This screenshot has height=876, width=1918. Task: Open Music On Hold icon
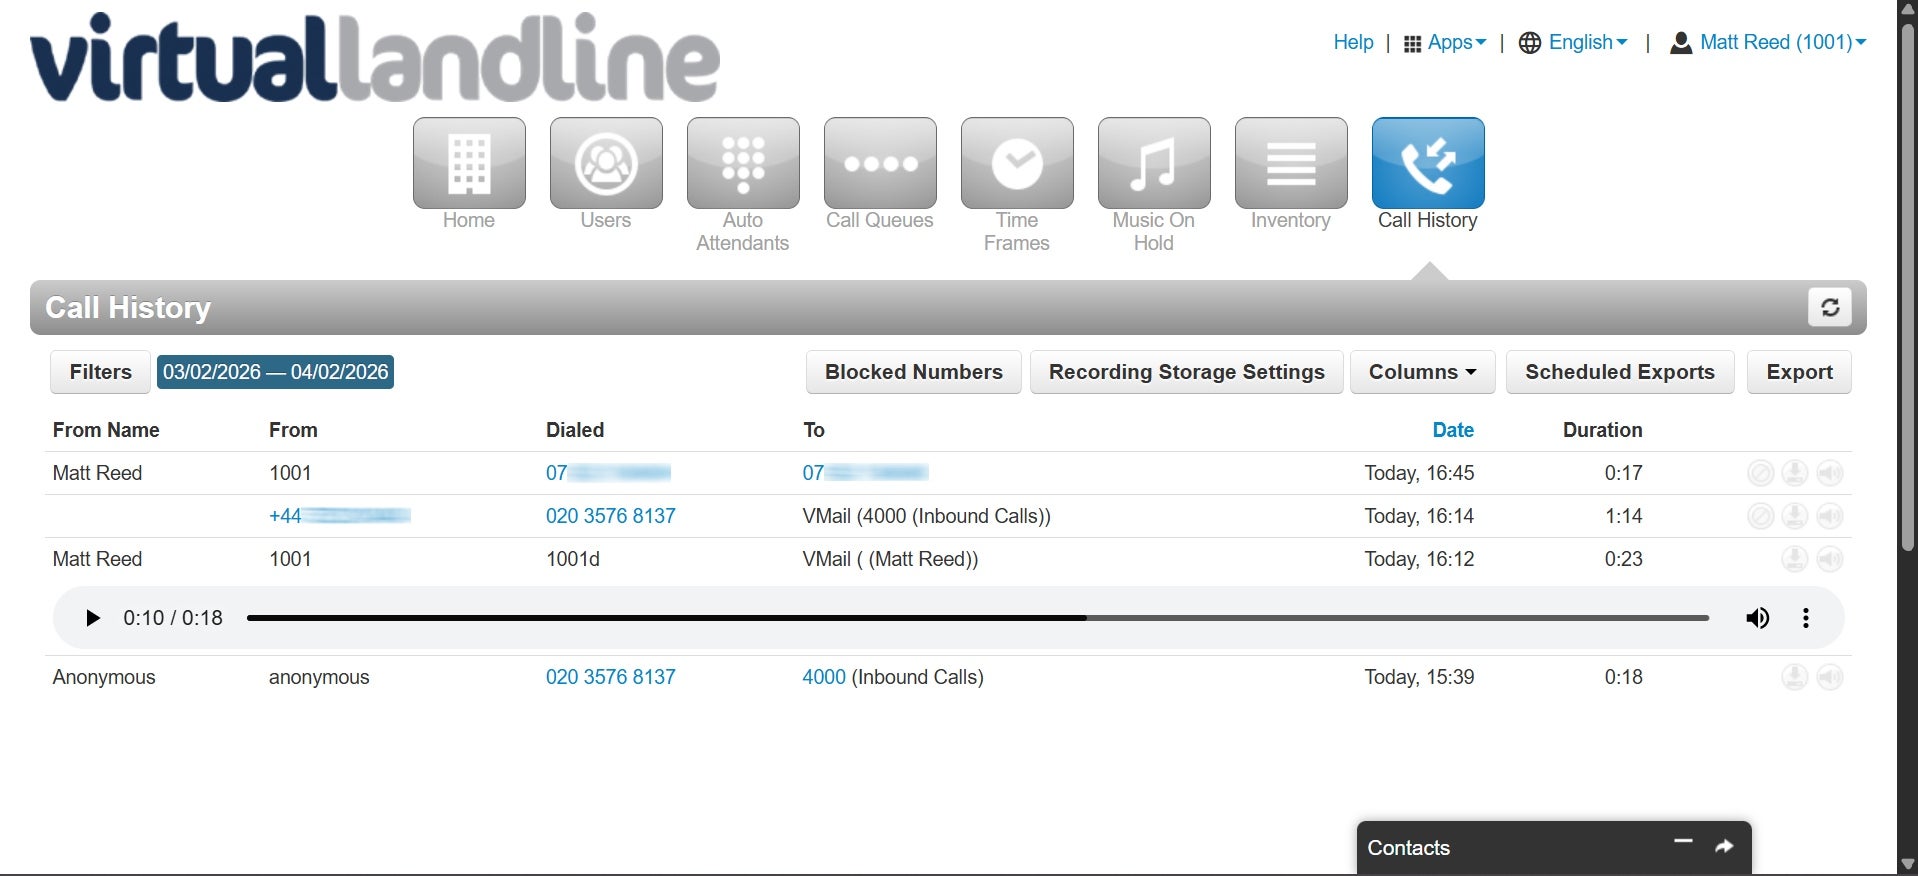pyautogui.click(x=1154, y=163)
